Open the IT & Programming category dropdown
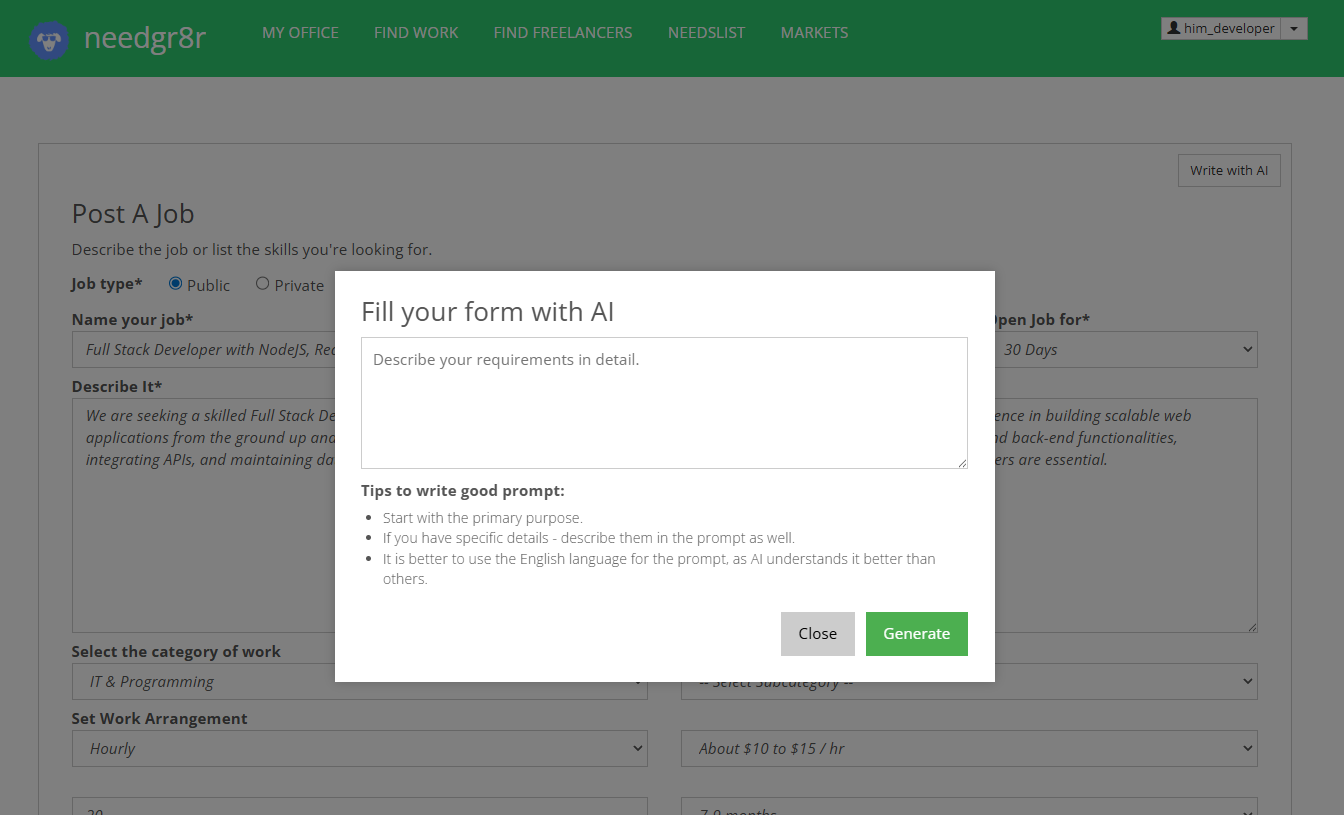The width and height of the screenshot is (1344, 815). tap(360, 681)
